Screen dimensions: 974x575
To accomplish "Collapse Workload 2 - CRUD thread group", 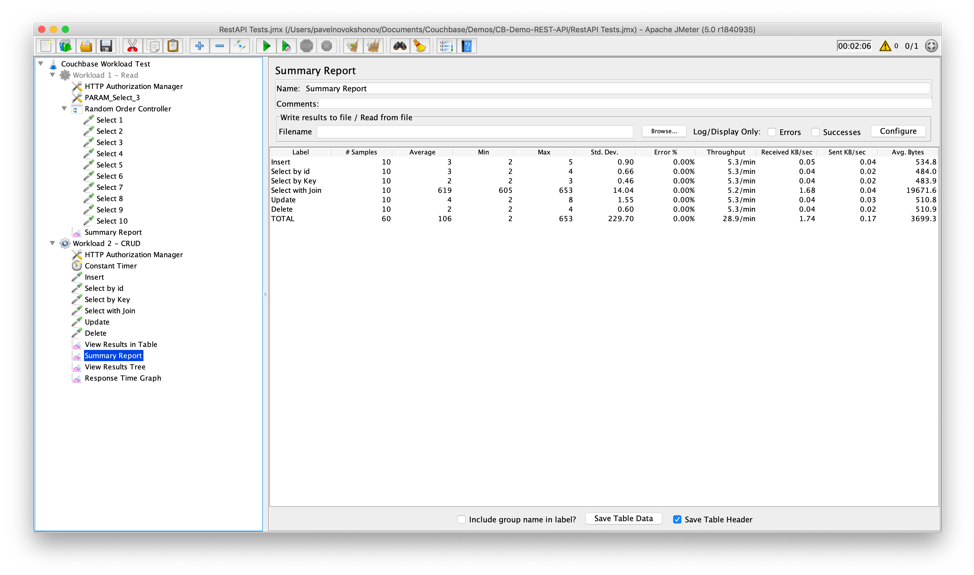I will [53, 243].
